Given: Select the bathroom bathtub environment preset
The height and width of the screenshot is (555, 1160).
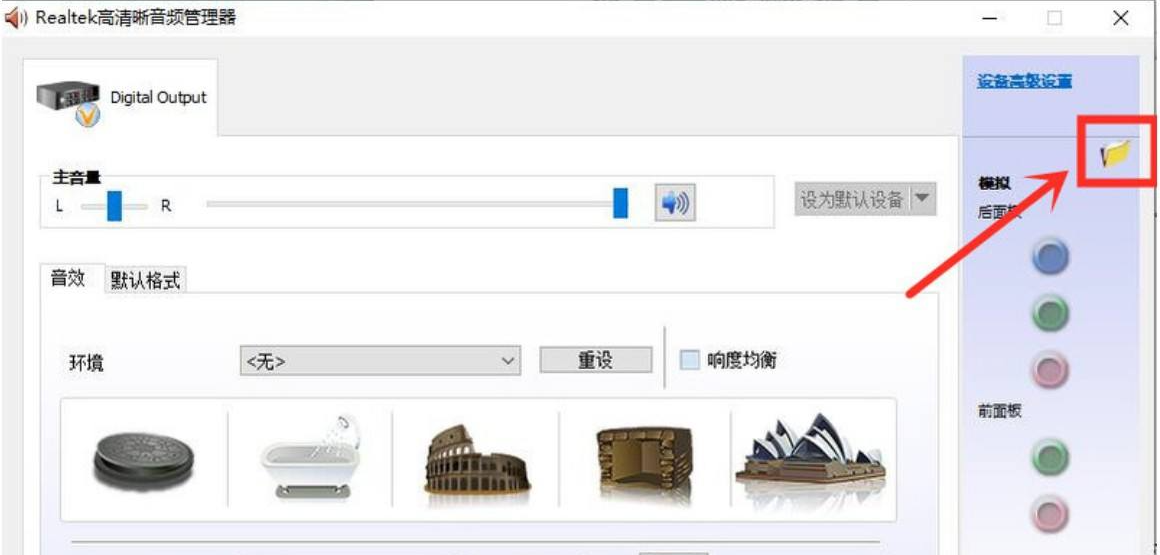Looking at the screenshot, I should [x=309, y=459].
